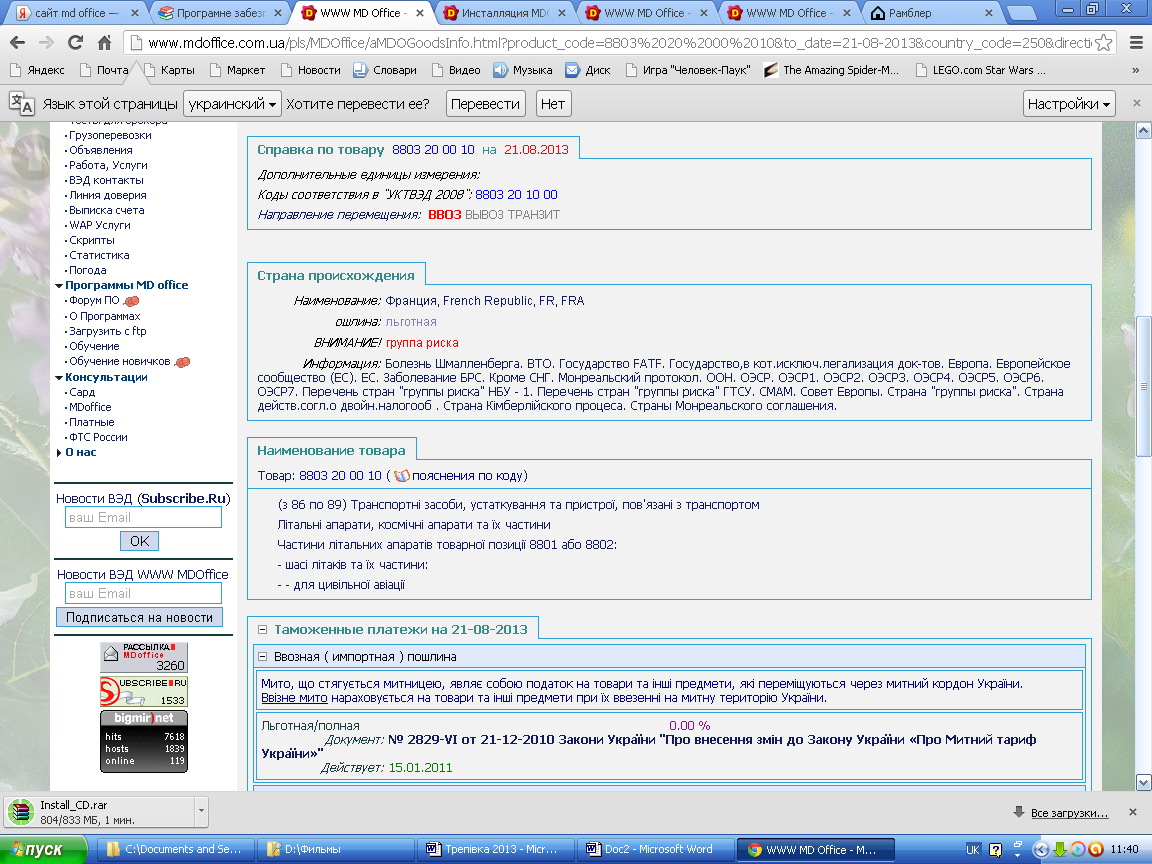Switch to Doc2 Microsoft Word taskbar item
The image size is (1152, 864).
tap(655, 849)
